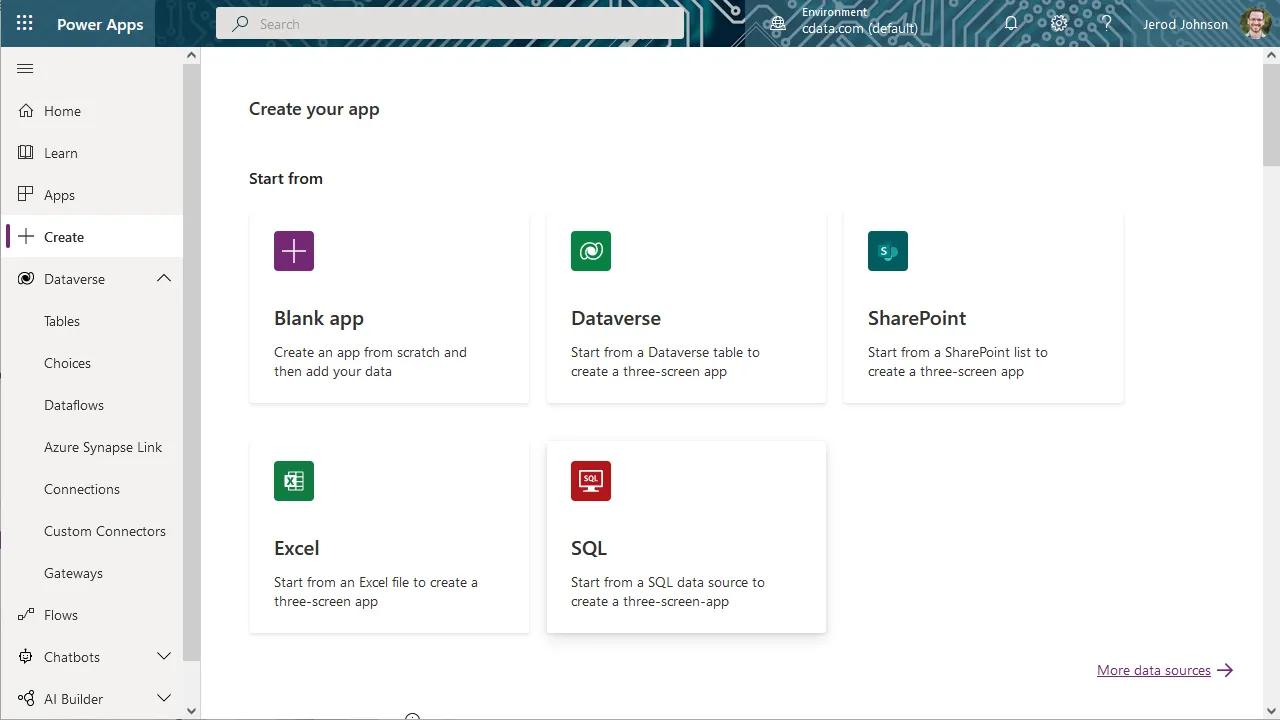Open help using the question mark icon

pyautogui.click(x=1107, y=23)
